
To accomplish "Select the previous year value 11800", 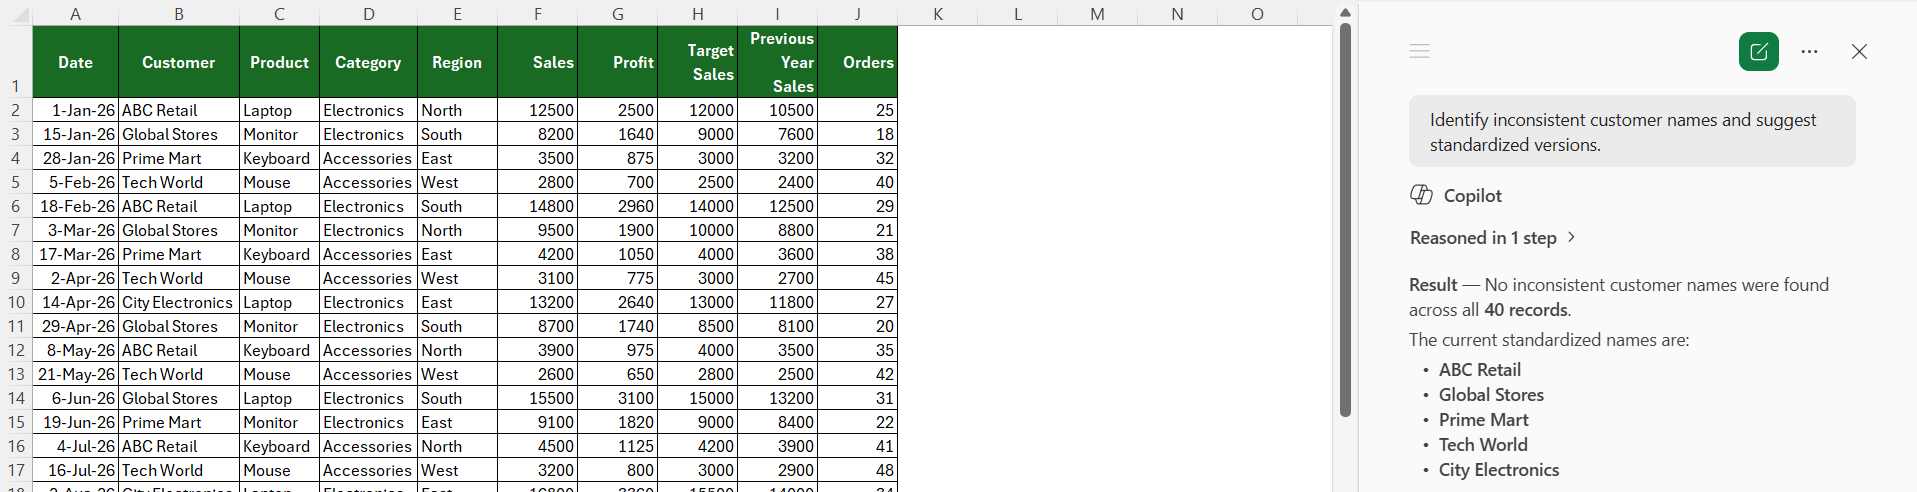I will [778, 302].
